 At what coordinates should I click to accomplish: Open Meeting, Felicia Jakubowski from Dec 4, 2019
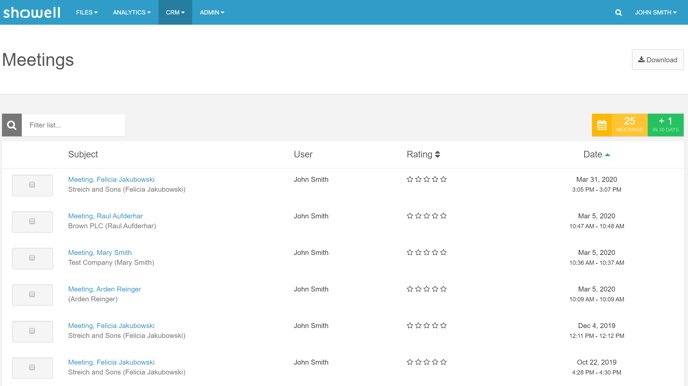(111, 325)
